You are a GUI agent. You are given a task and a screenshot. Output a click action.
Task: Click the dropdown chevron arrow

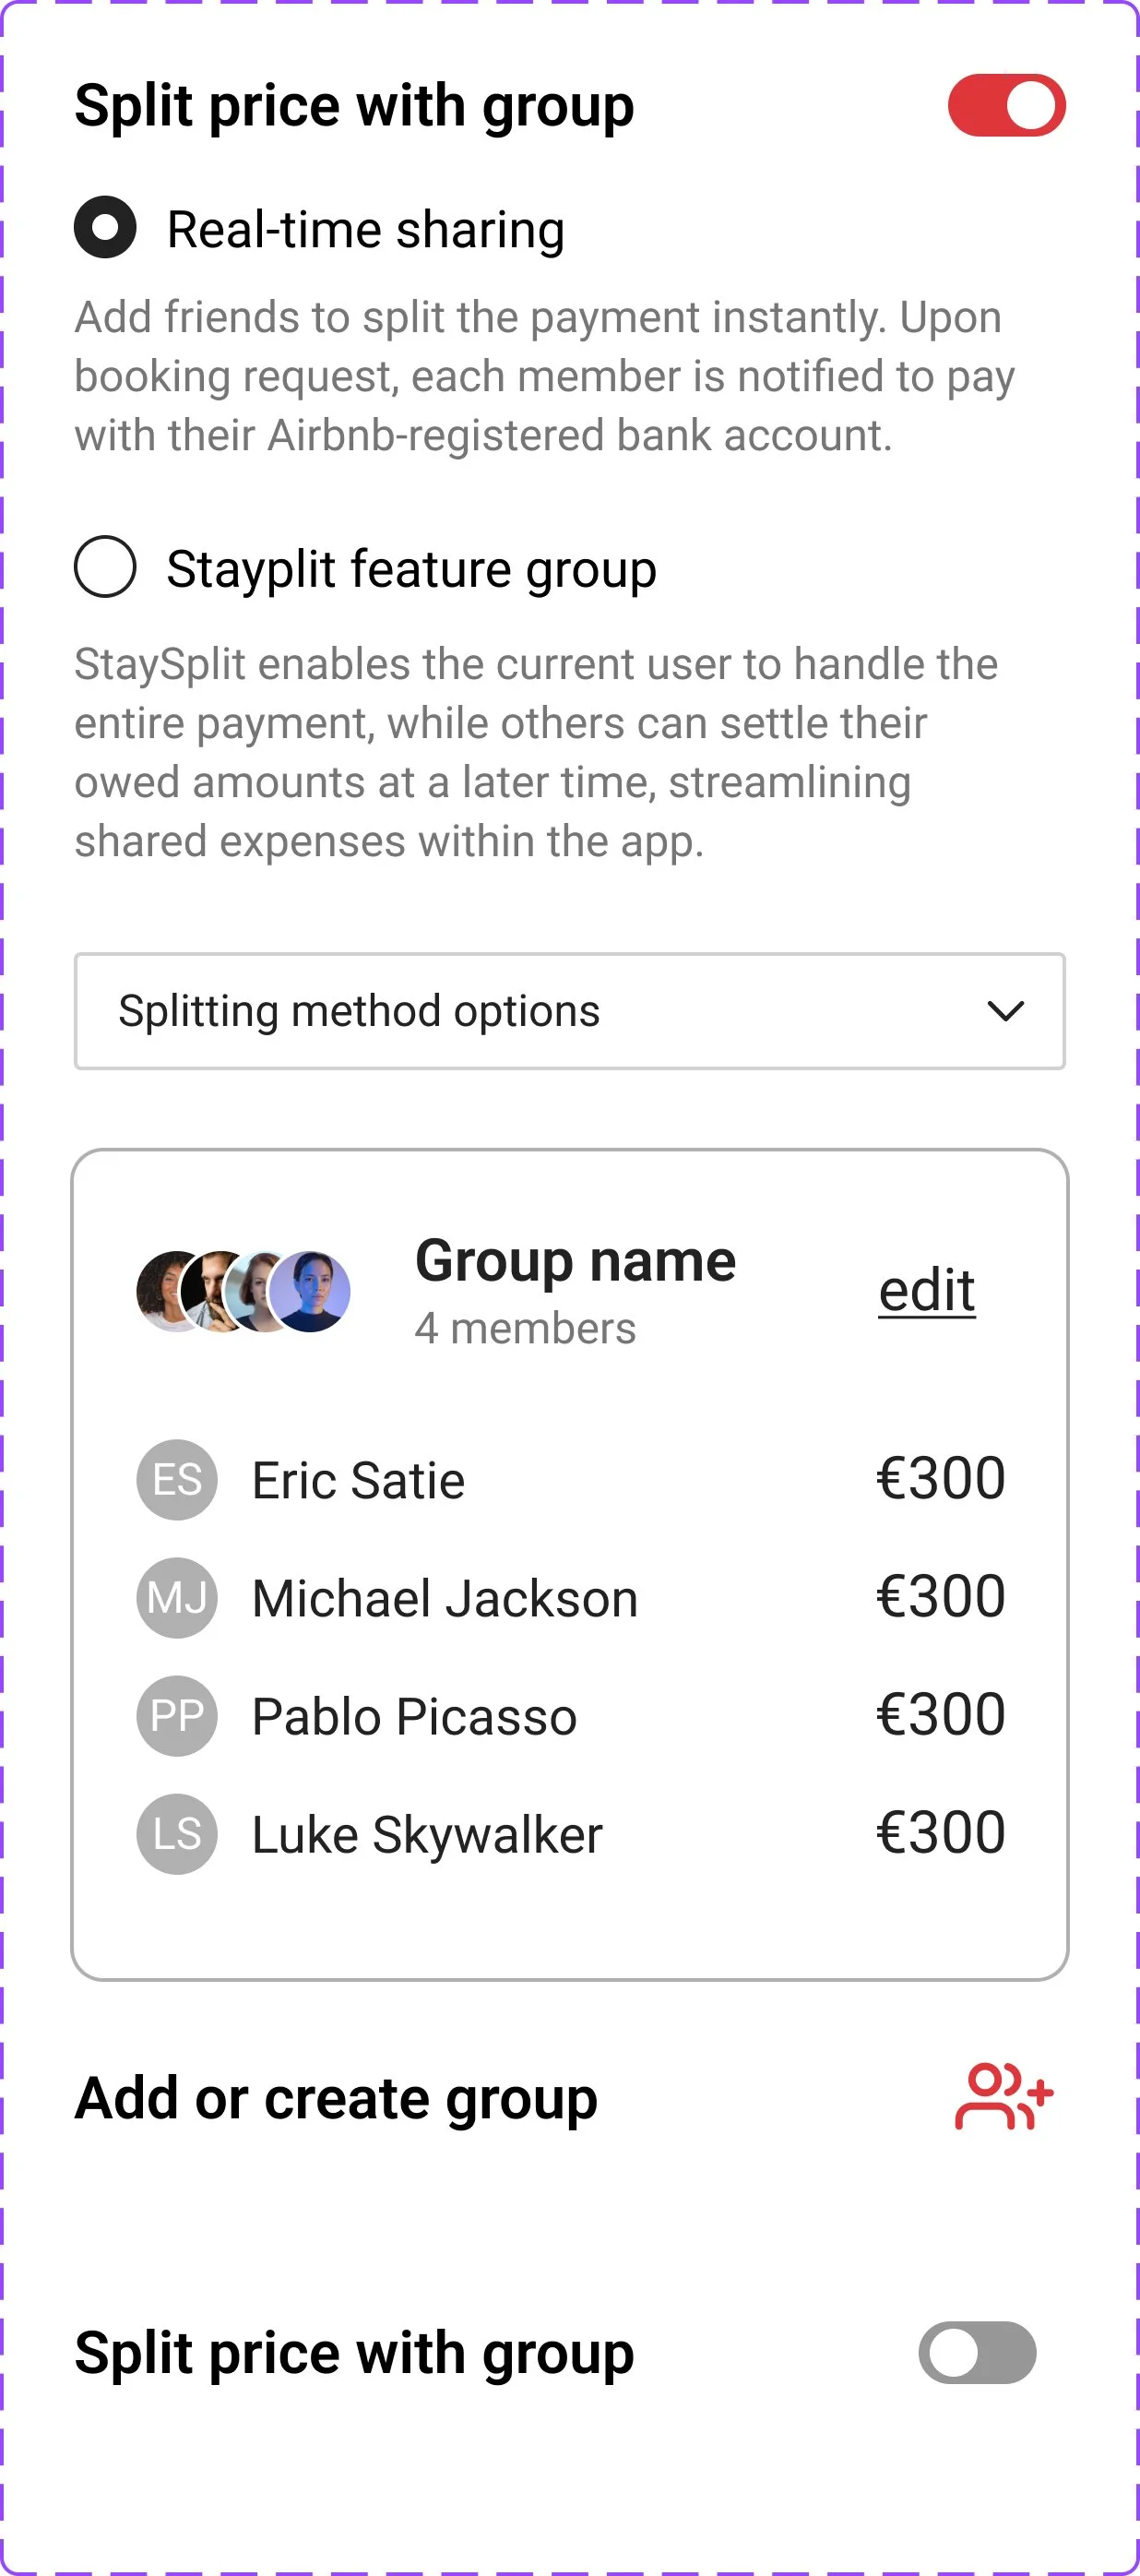pyautogui.click(x=1005, y=1011)
